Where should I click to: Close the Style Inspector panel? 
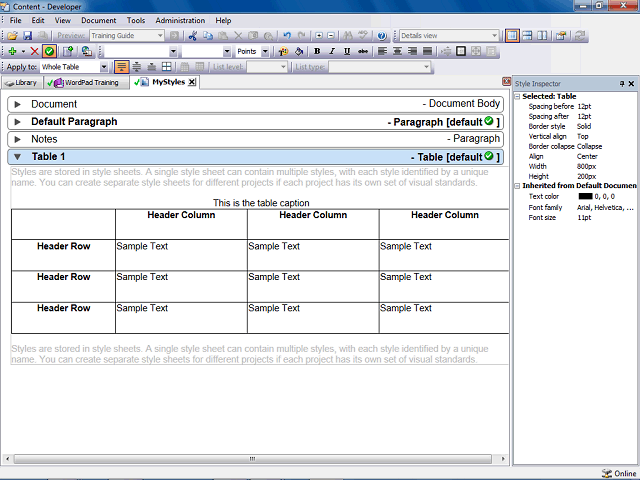pyautogui.click(x=631, y=84)
